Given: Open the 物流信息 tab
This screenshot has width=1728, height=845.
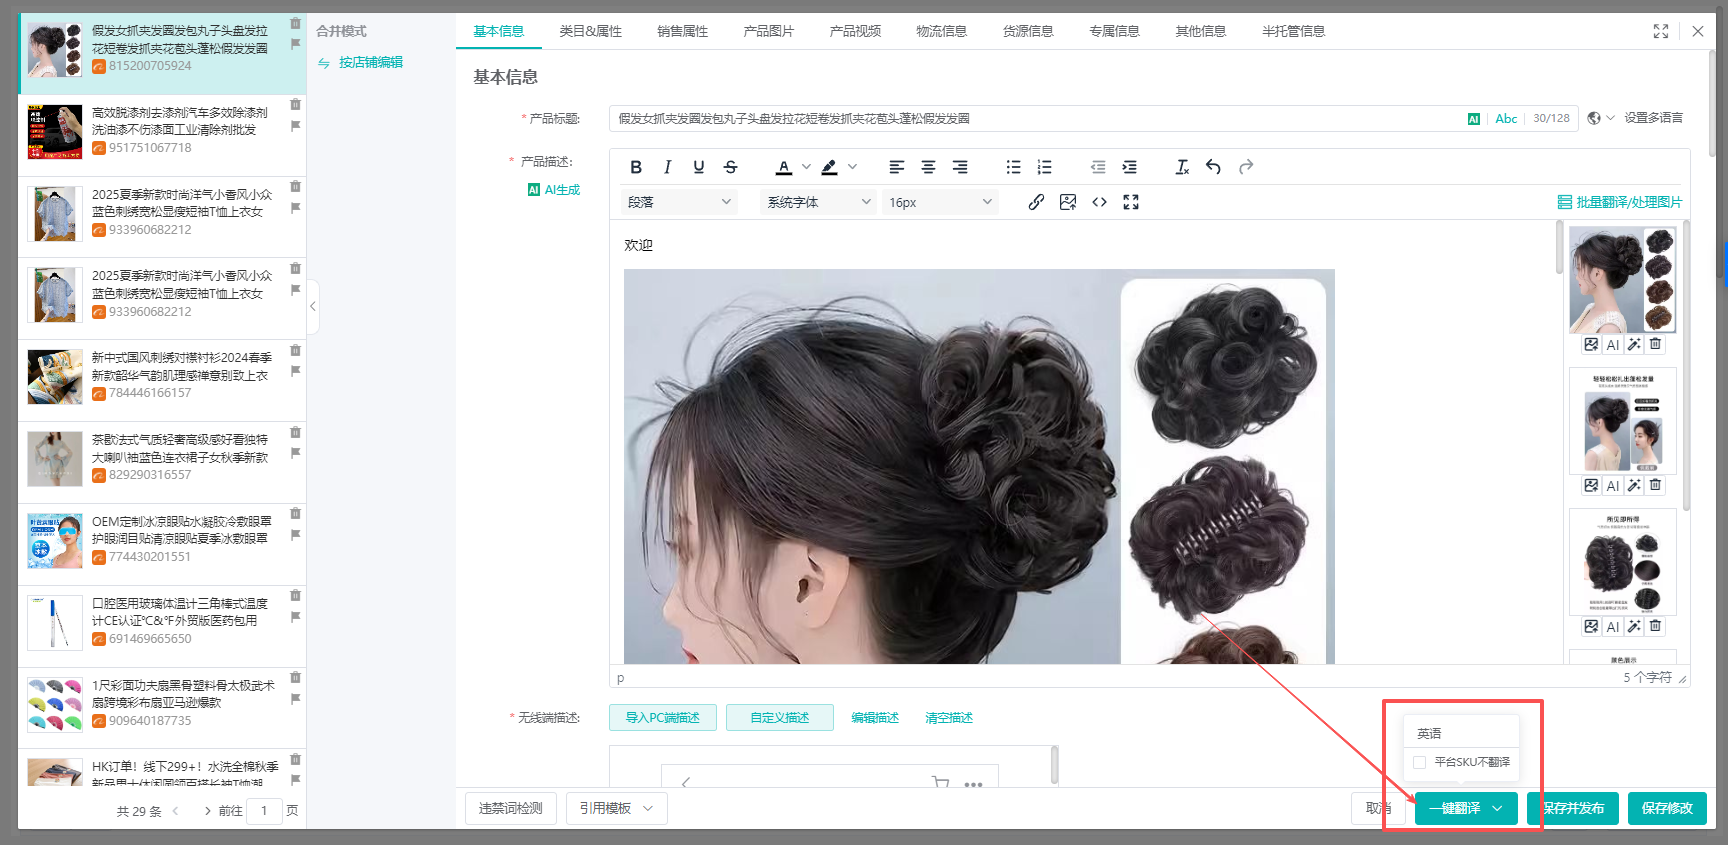Looking at the screenshot, I should coord(941,31).
